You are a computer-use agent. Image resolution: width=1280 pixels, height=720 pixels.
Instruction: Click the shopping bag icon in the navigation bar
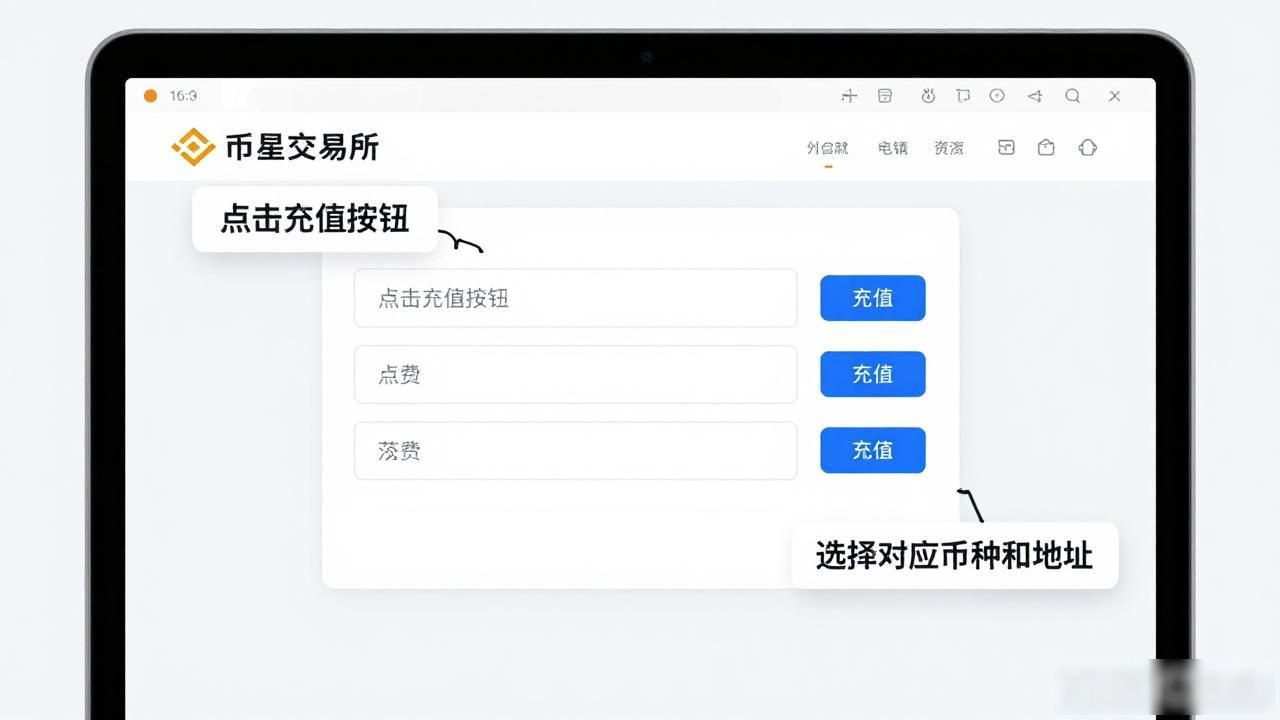pyautogui.click(x=1046, y=147)
